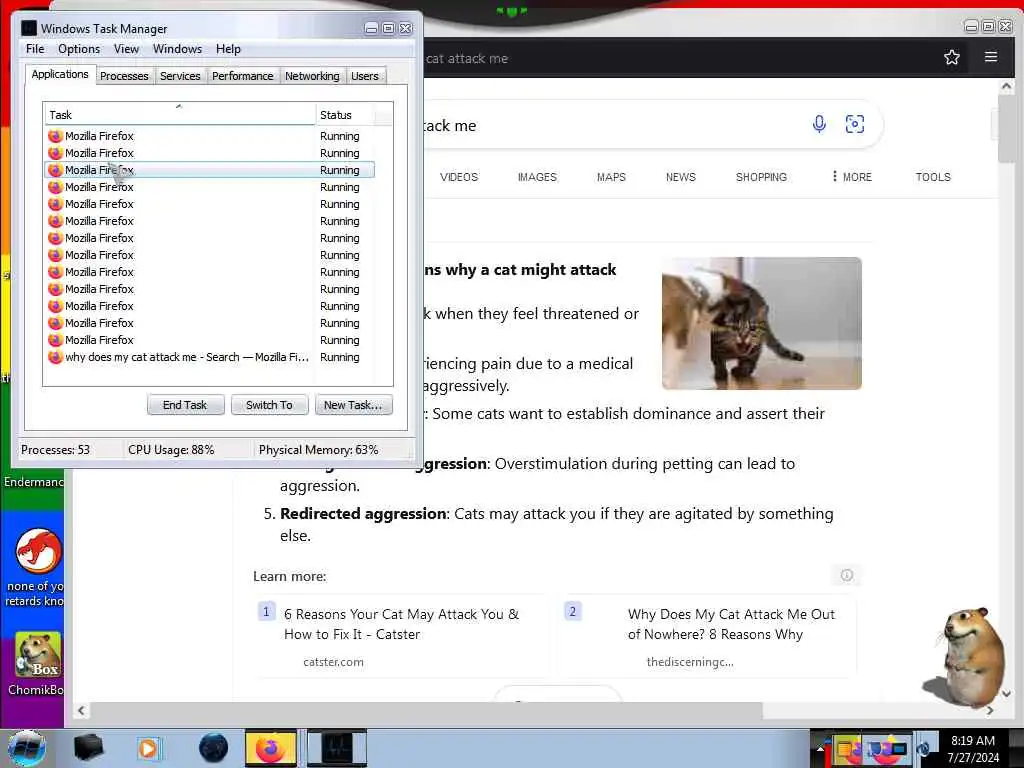The height and width of the screenshot is (768, 1024).
Task: Open the VIDEOS search tab
Action: [459, 177]
